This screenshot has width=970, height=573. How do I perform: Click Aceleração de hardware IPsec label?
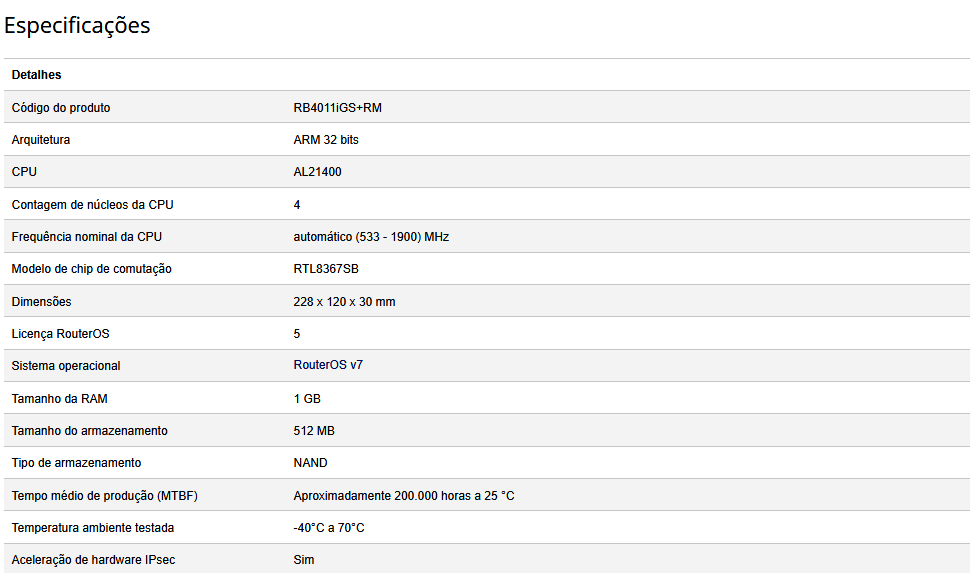[93, 560]
